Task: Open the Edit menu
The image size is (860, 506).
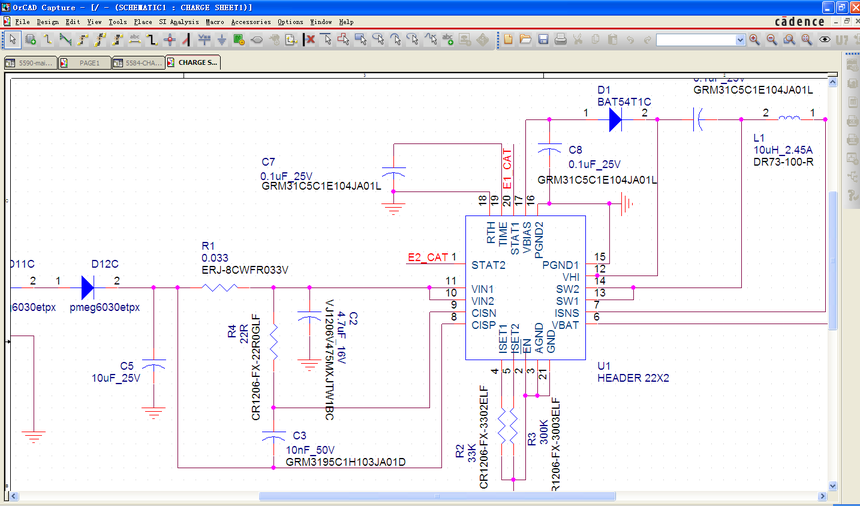Action: point(72,22)
